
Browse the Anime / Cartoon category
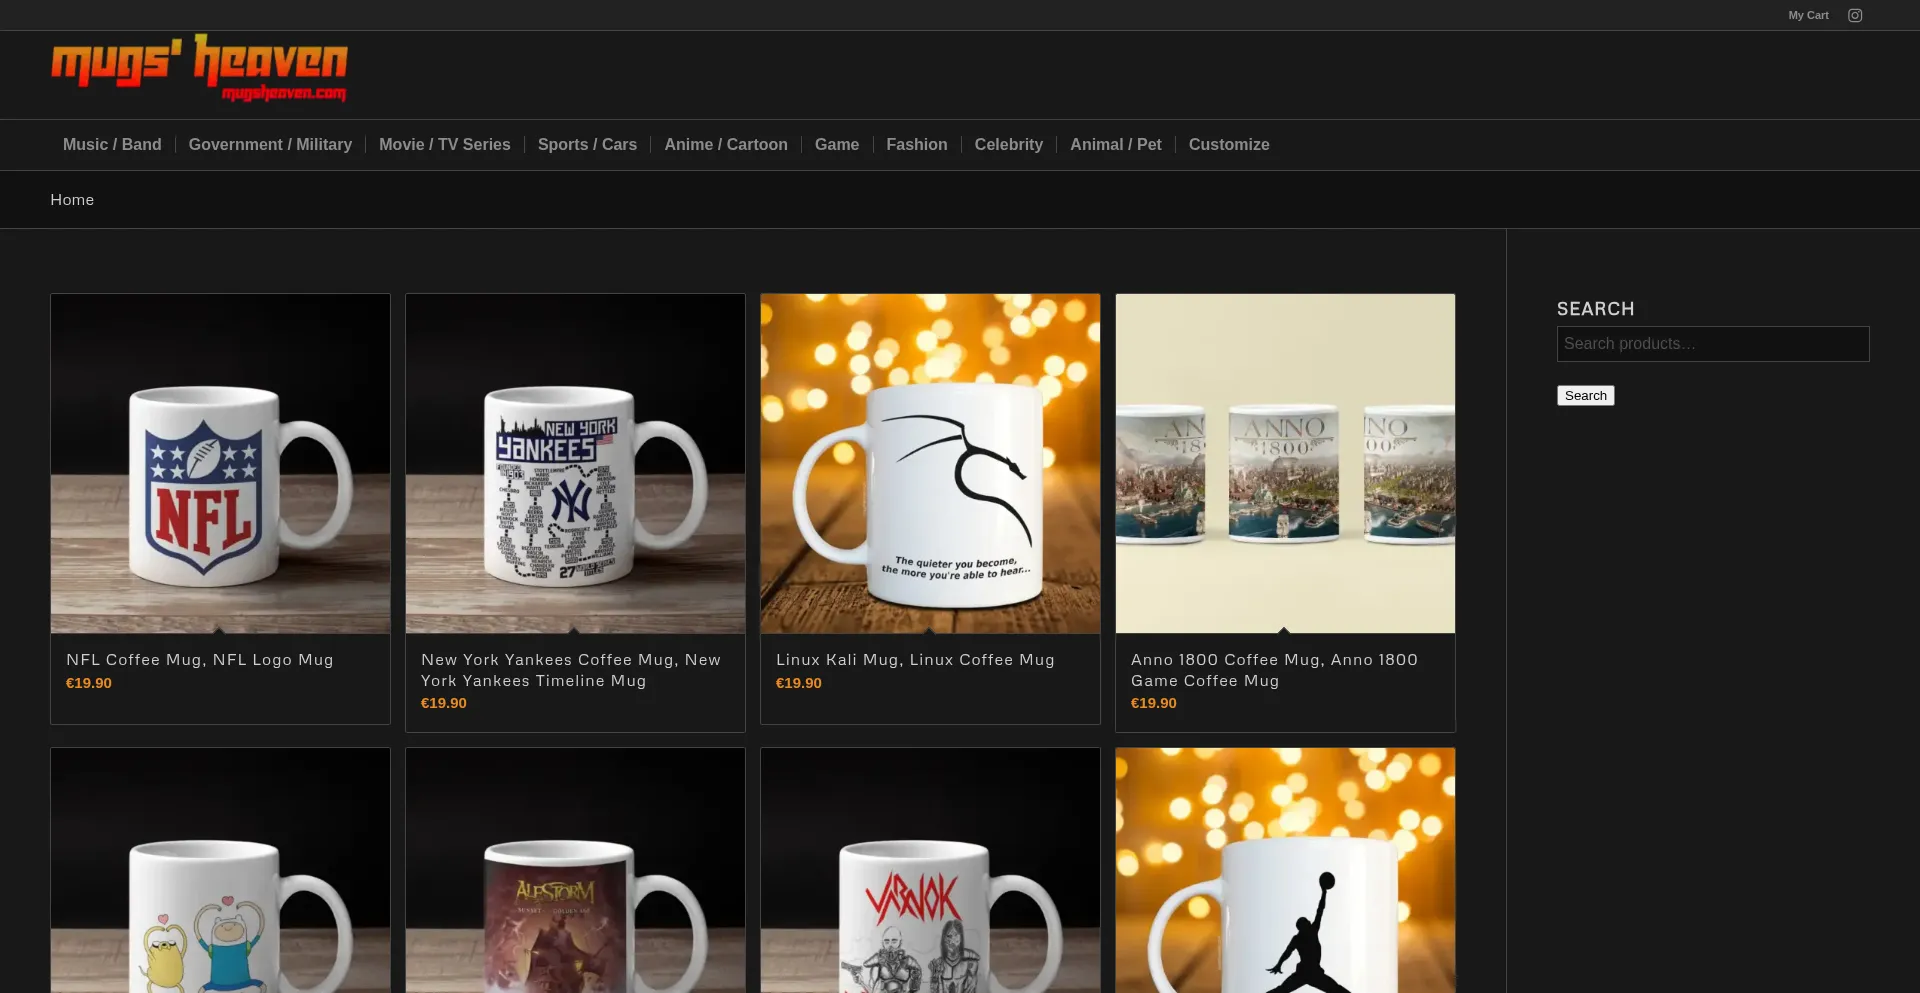tap(725, 145)
